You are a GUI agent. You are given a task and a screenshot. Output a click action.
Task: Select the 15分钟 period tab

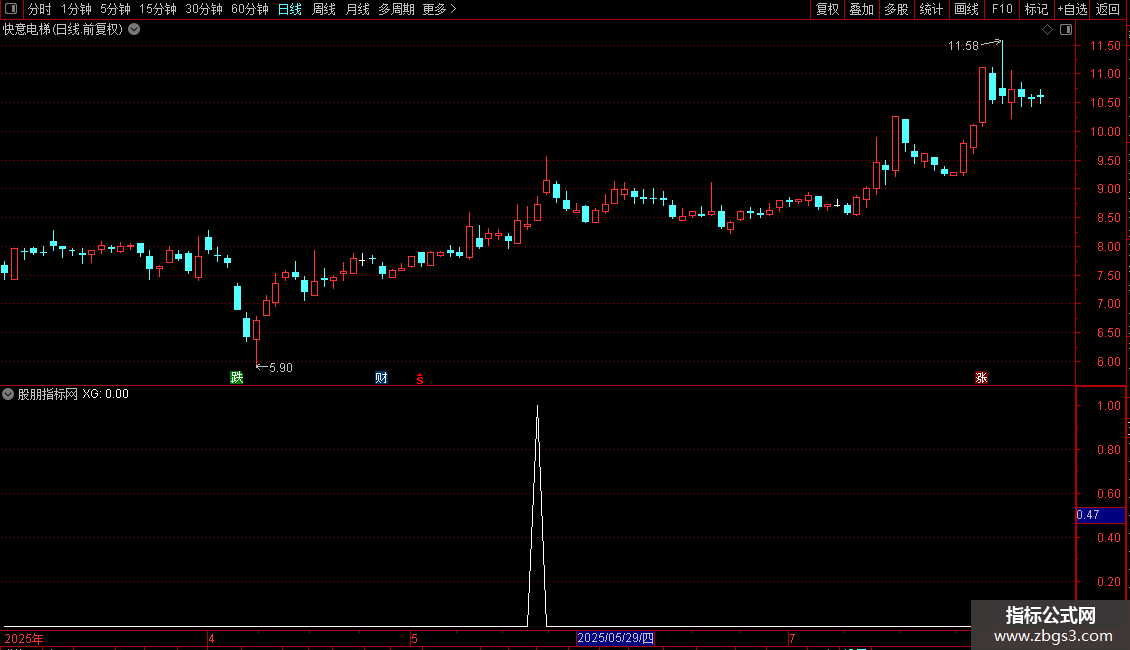157,9
